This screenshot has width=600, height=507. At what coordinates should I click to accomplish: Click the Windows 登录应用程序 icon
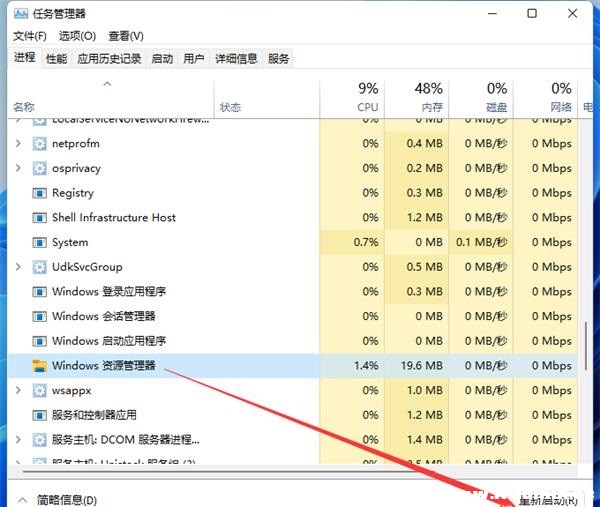pos(39,292)
